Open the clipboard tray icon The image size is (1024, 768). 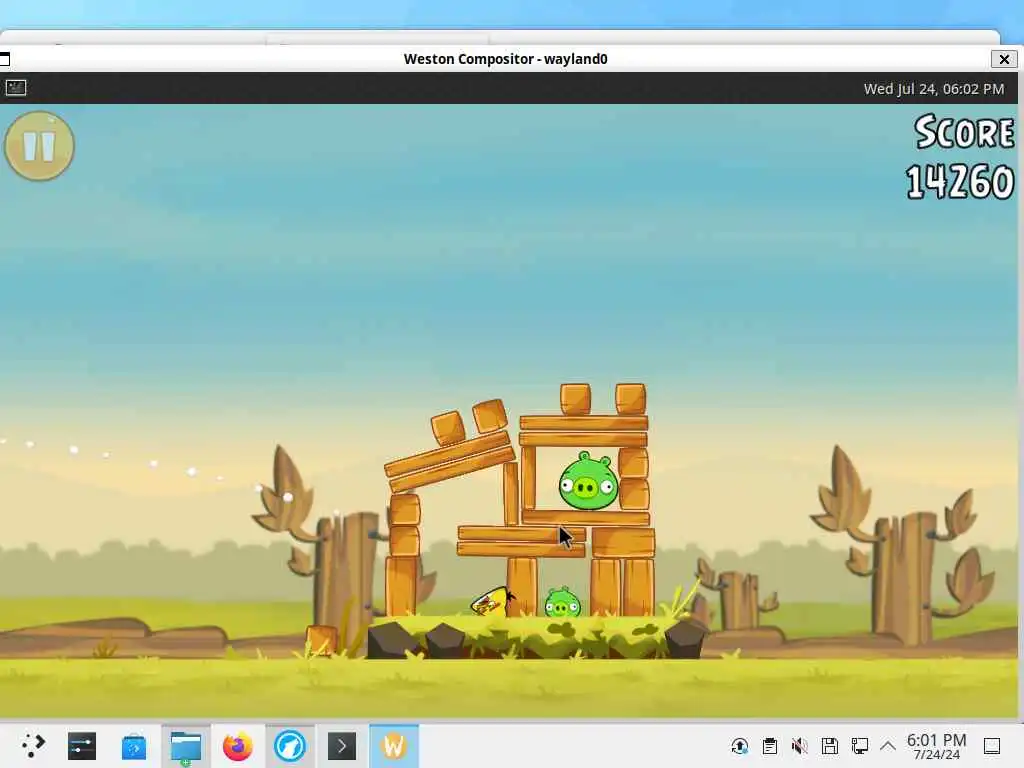click(770, 746)
